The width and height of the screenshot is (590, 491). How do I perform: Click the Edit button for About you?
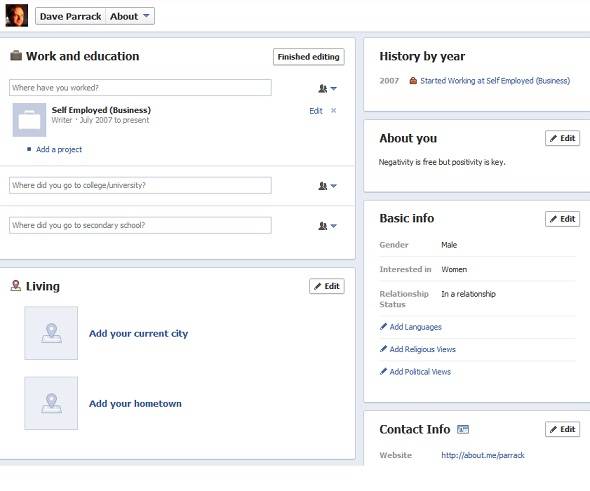563,138
